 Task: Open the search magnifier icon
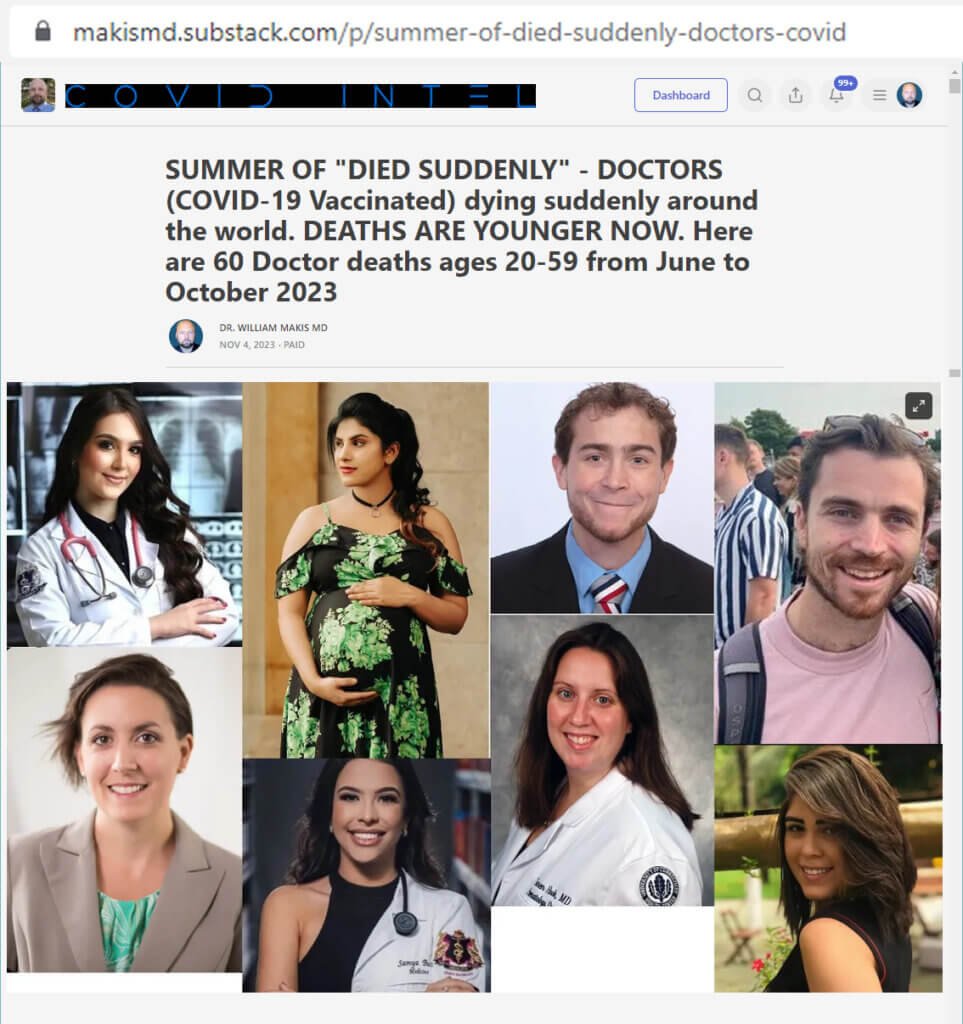point(755,95)
